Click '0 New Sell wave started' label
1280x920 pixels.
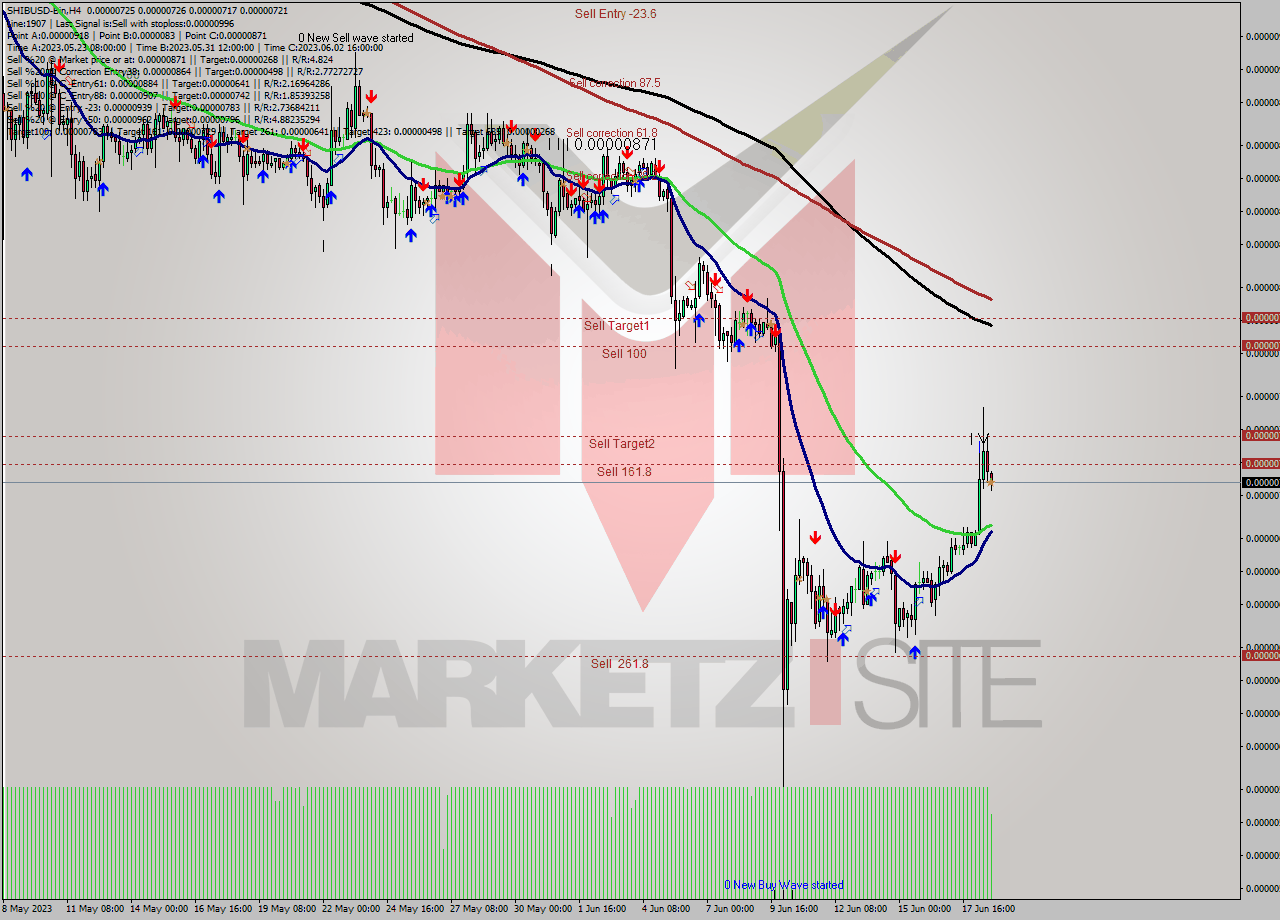pos(356,38)
